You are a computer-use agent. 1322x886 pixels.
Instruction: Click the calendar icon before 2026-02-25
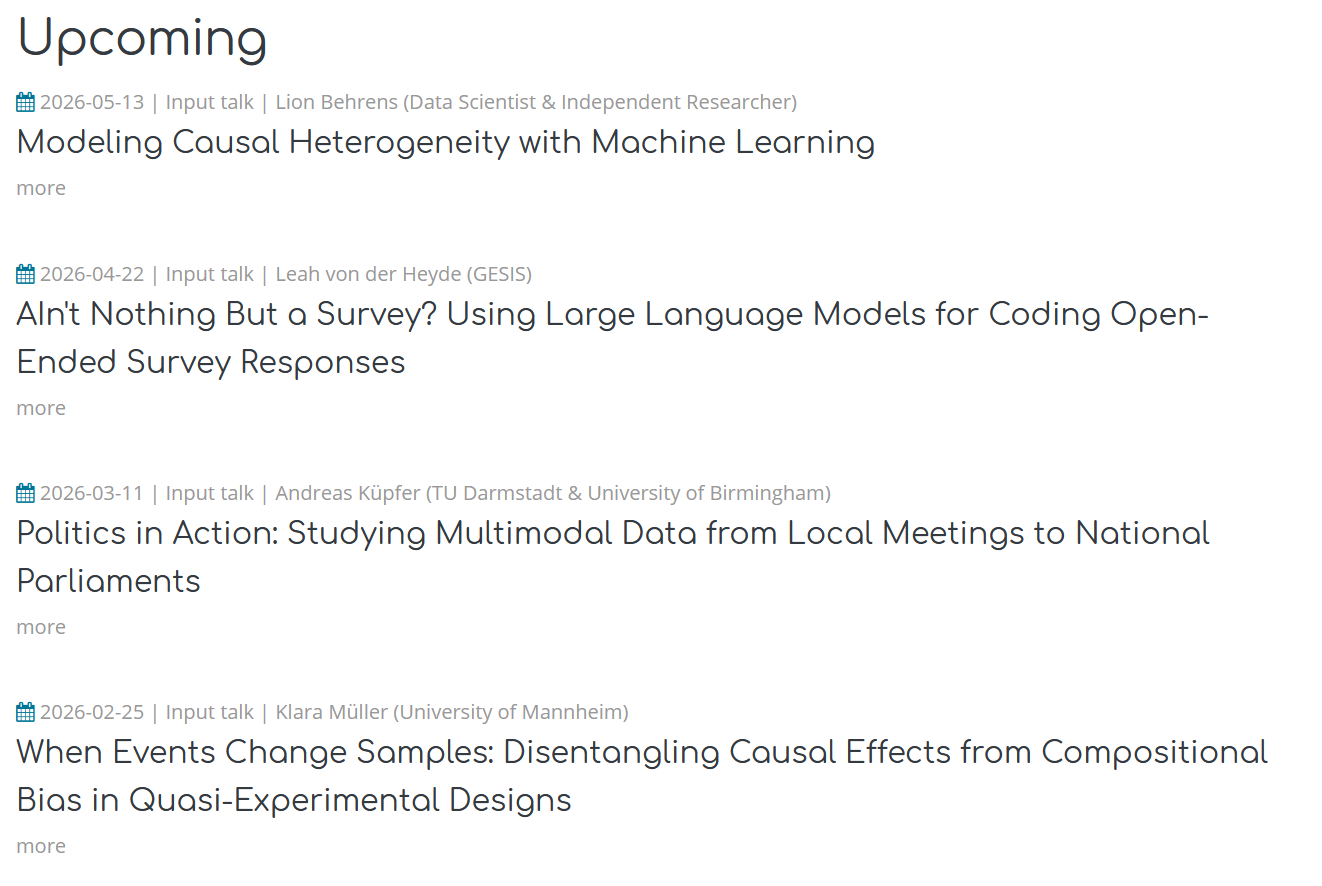26,712
